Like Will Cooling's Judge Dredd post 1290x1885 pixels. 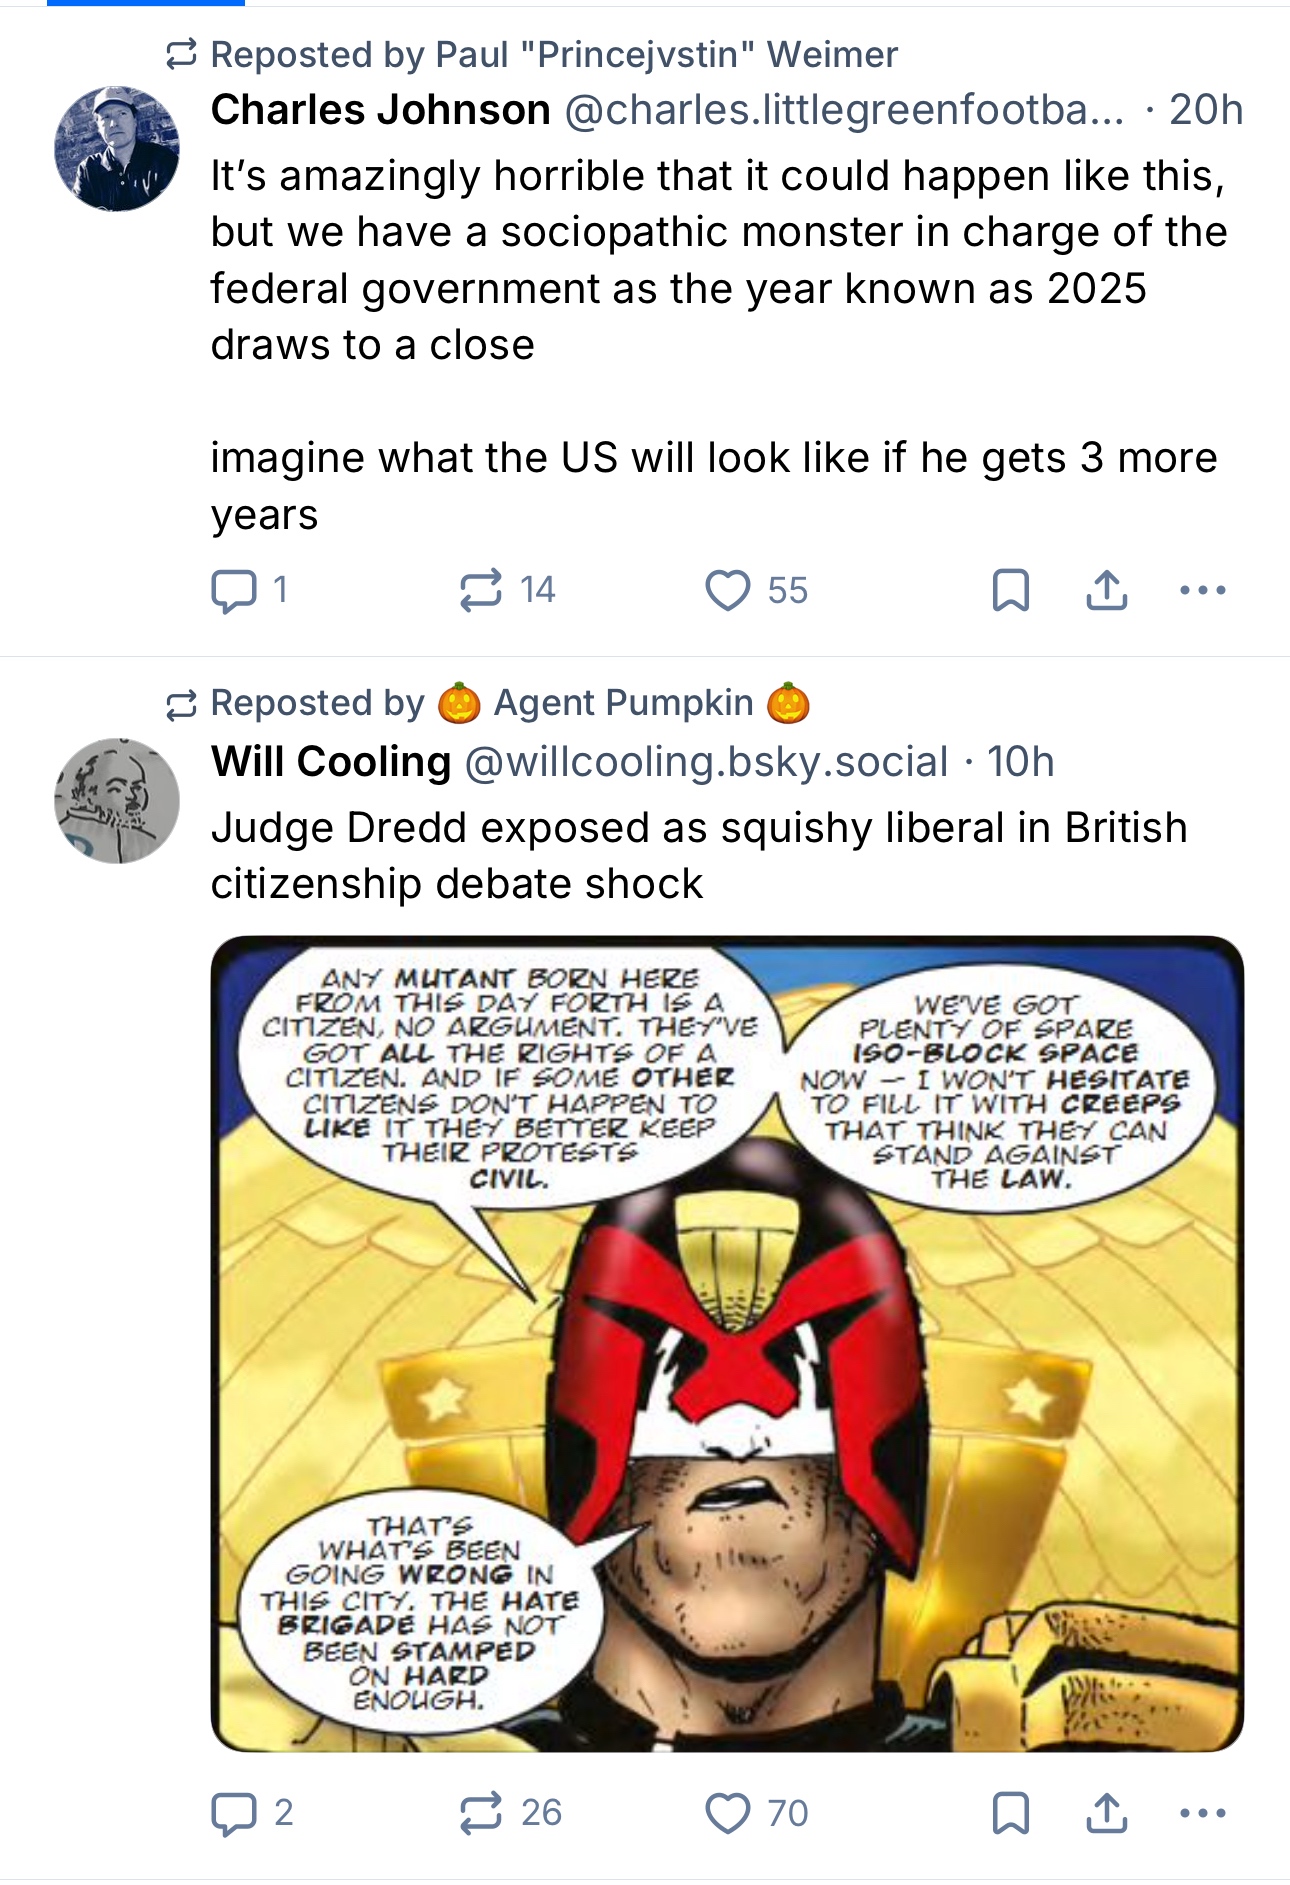(728, 1813)
